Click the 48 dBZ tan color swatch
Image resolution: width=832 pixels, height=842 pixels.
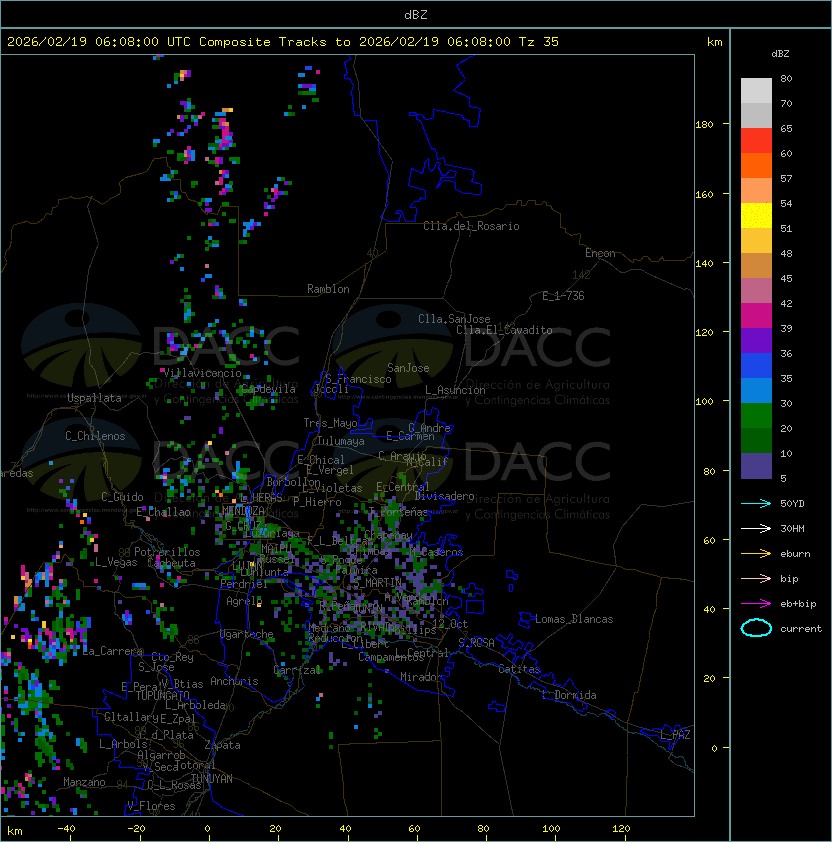point(756,265)
